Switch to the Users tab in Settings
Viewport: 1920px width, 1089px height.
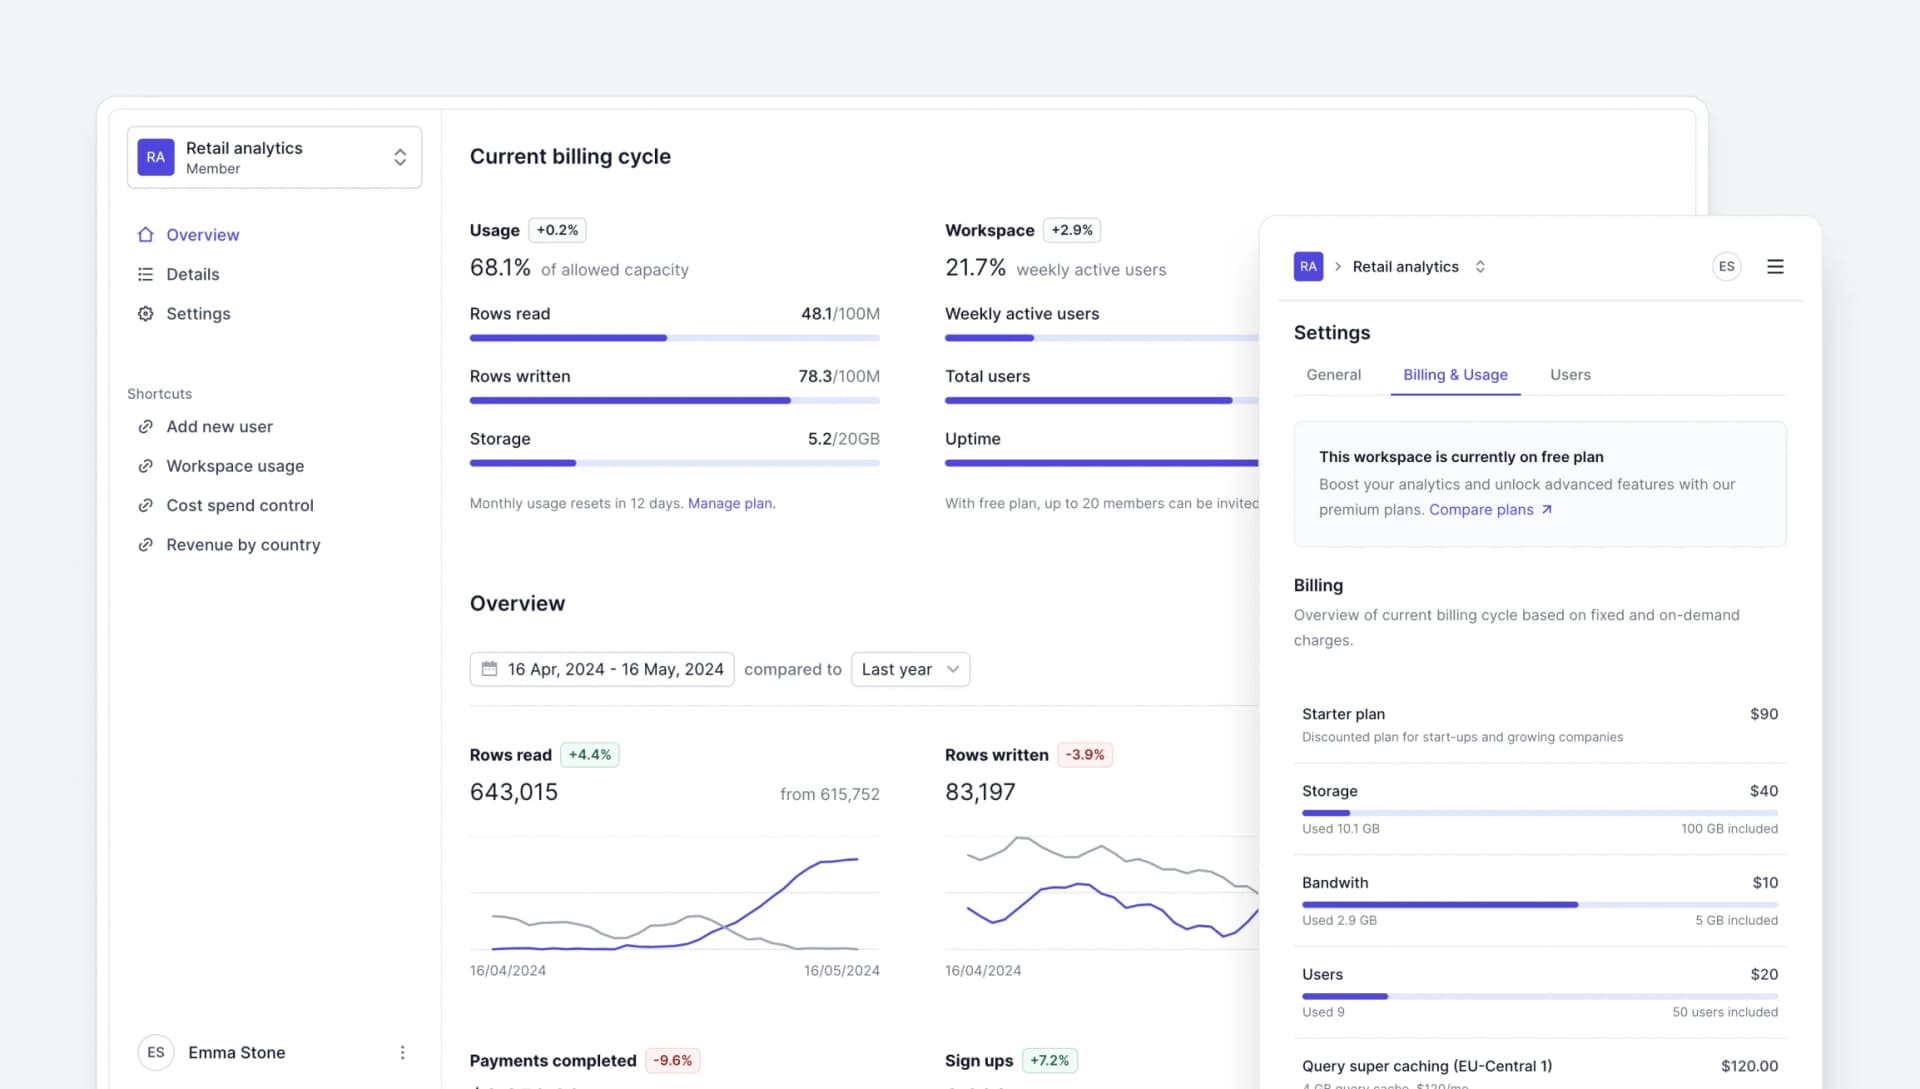(x=1569, y=374)
